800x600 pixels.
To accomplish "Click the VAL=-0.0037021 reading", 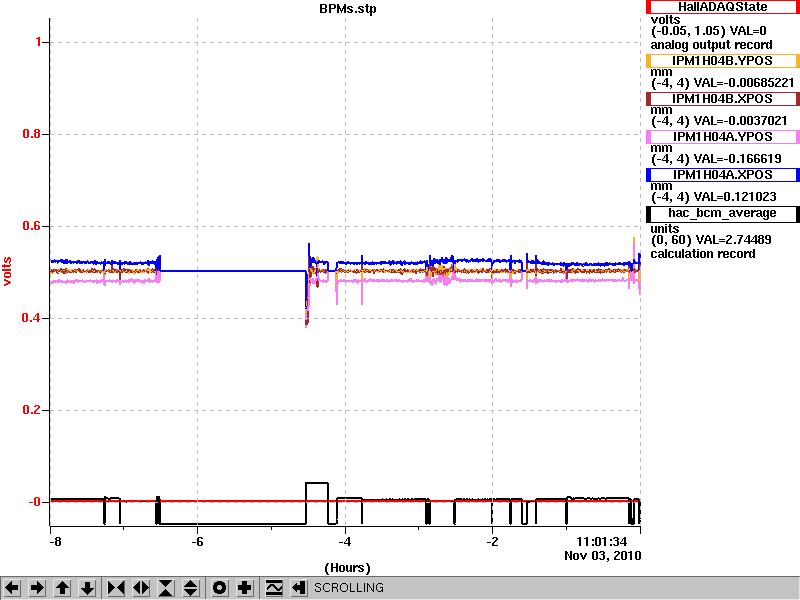I will click(740, 121).
